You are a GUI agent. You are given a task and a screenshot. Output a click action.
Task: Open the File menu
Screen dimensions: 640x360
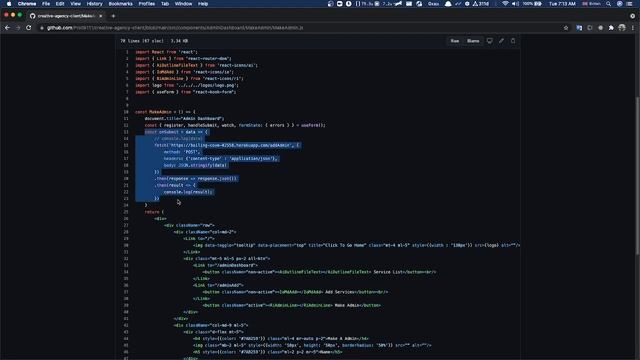pyautogui.click(x=46, y=4)
